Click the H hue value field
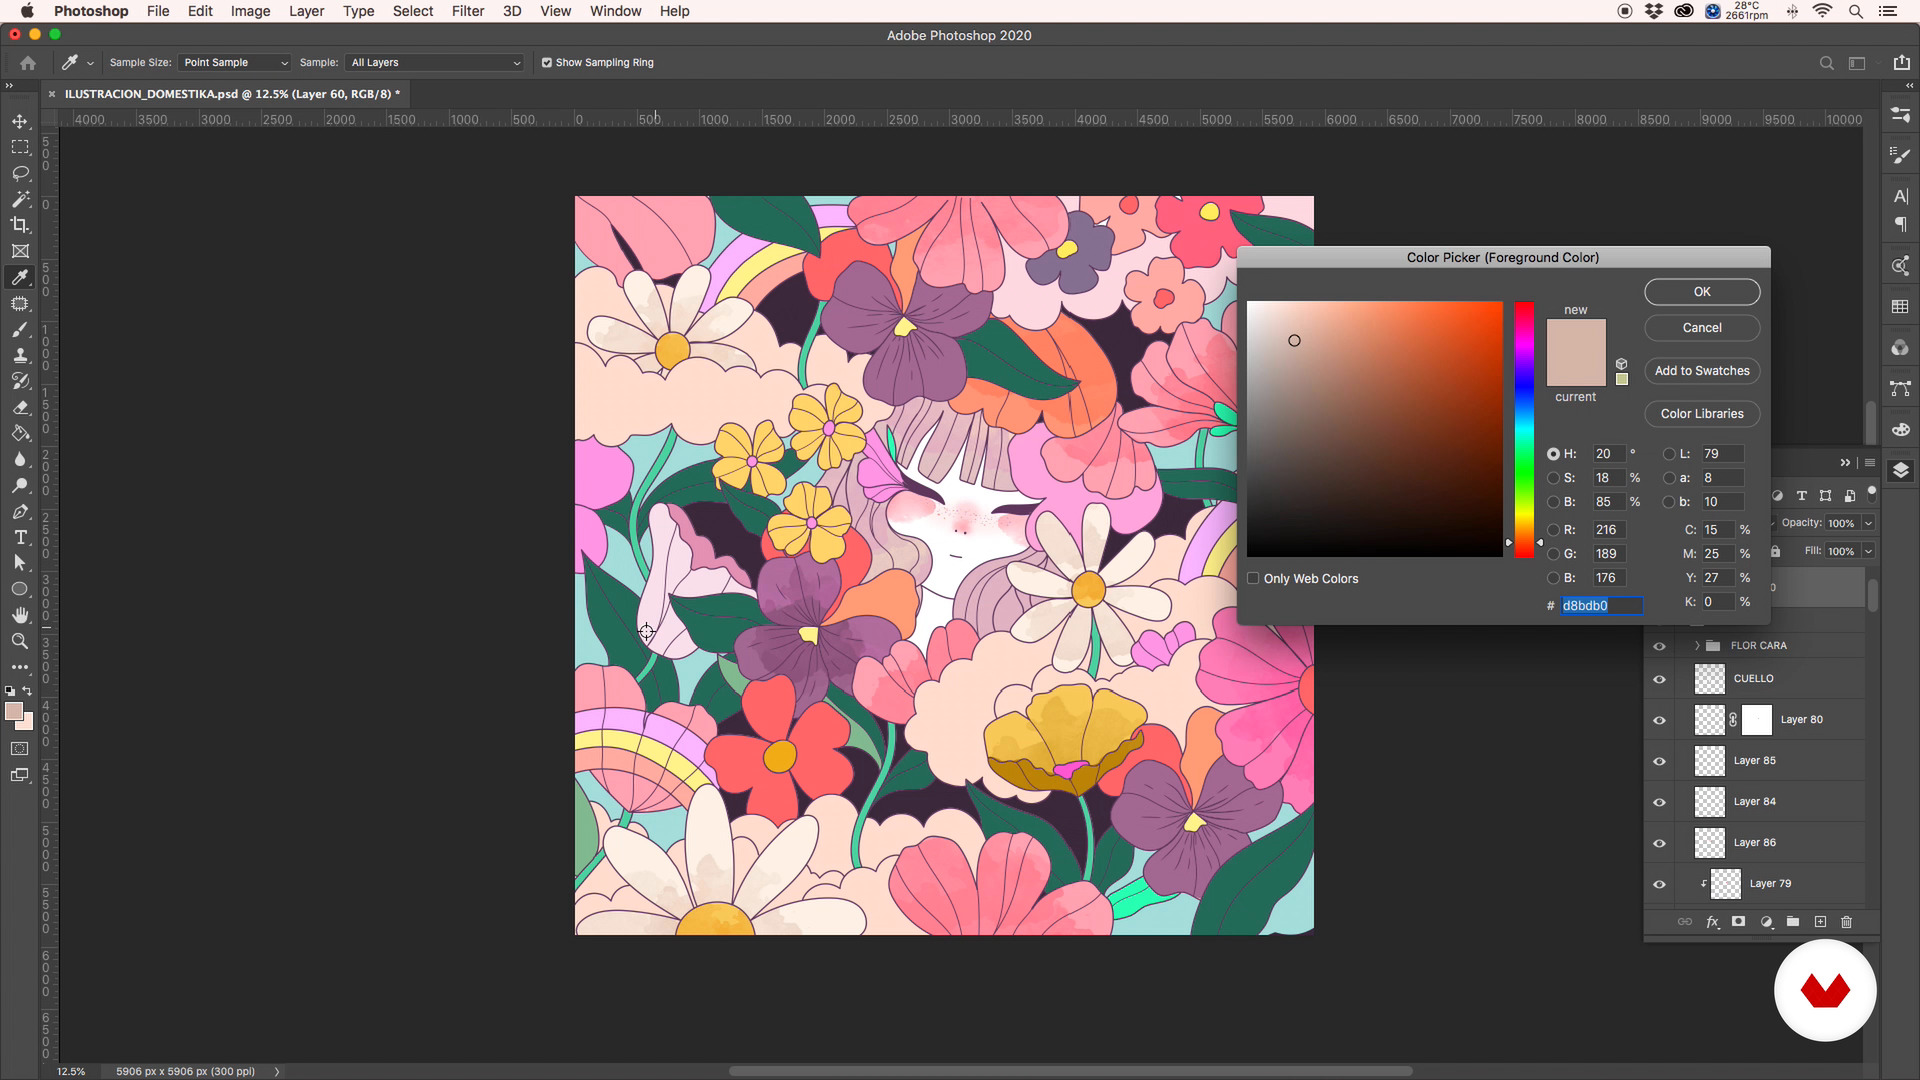Image resolution: width=1920 pixels, height=1080 pixels. (1609, 454)
